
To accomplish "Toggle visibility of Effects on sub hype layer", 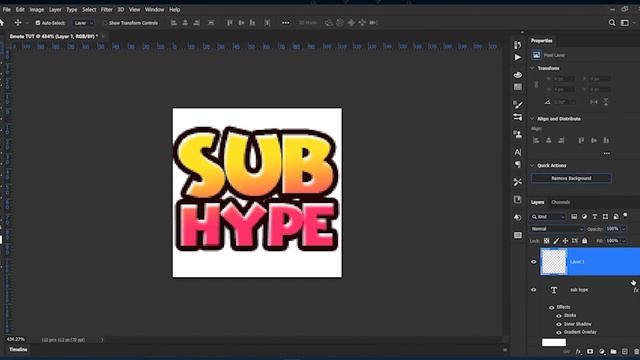I will [x=552, y=307].
